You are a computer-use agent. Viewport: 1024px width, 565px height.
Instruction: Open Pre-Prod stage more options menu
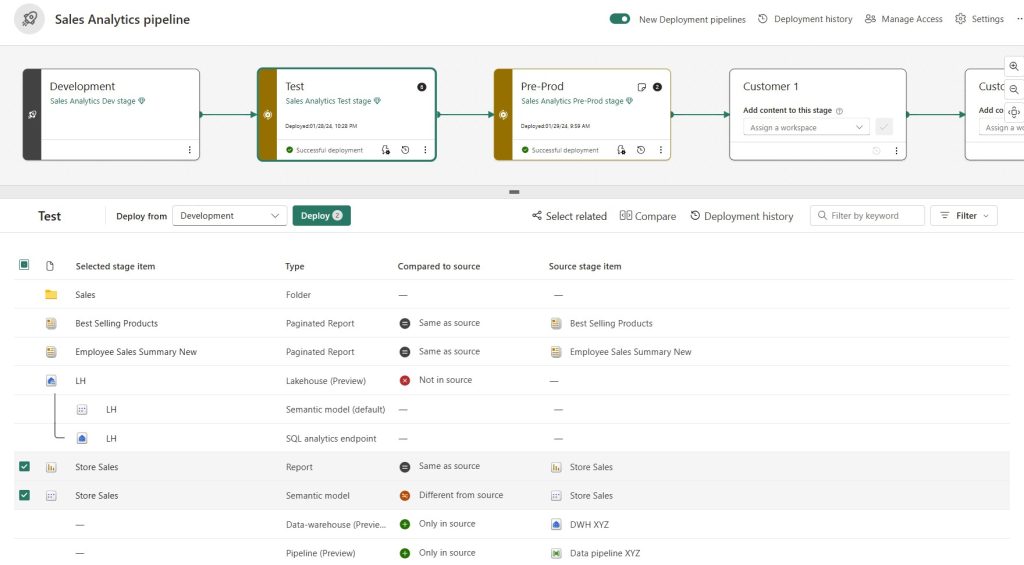(x=660, y=150)
